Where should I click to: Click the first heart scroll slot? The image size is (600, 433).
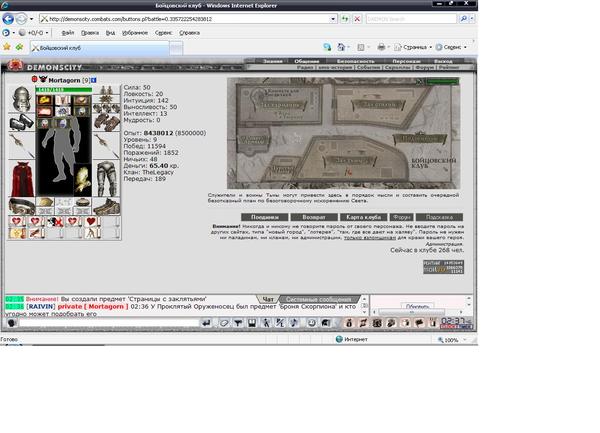point(17,221)
